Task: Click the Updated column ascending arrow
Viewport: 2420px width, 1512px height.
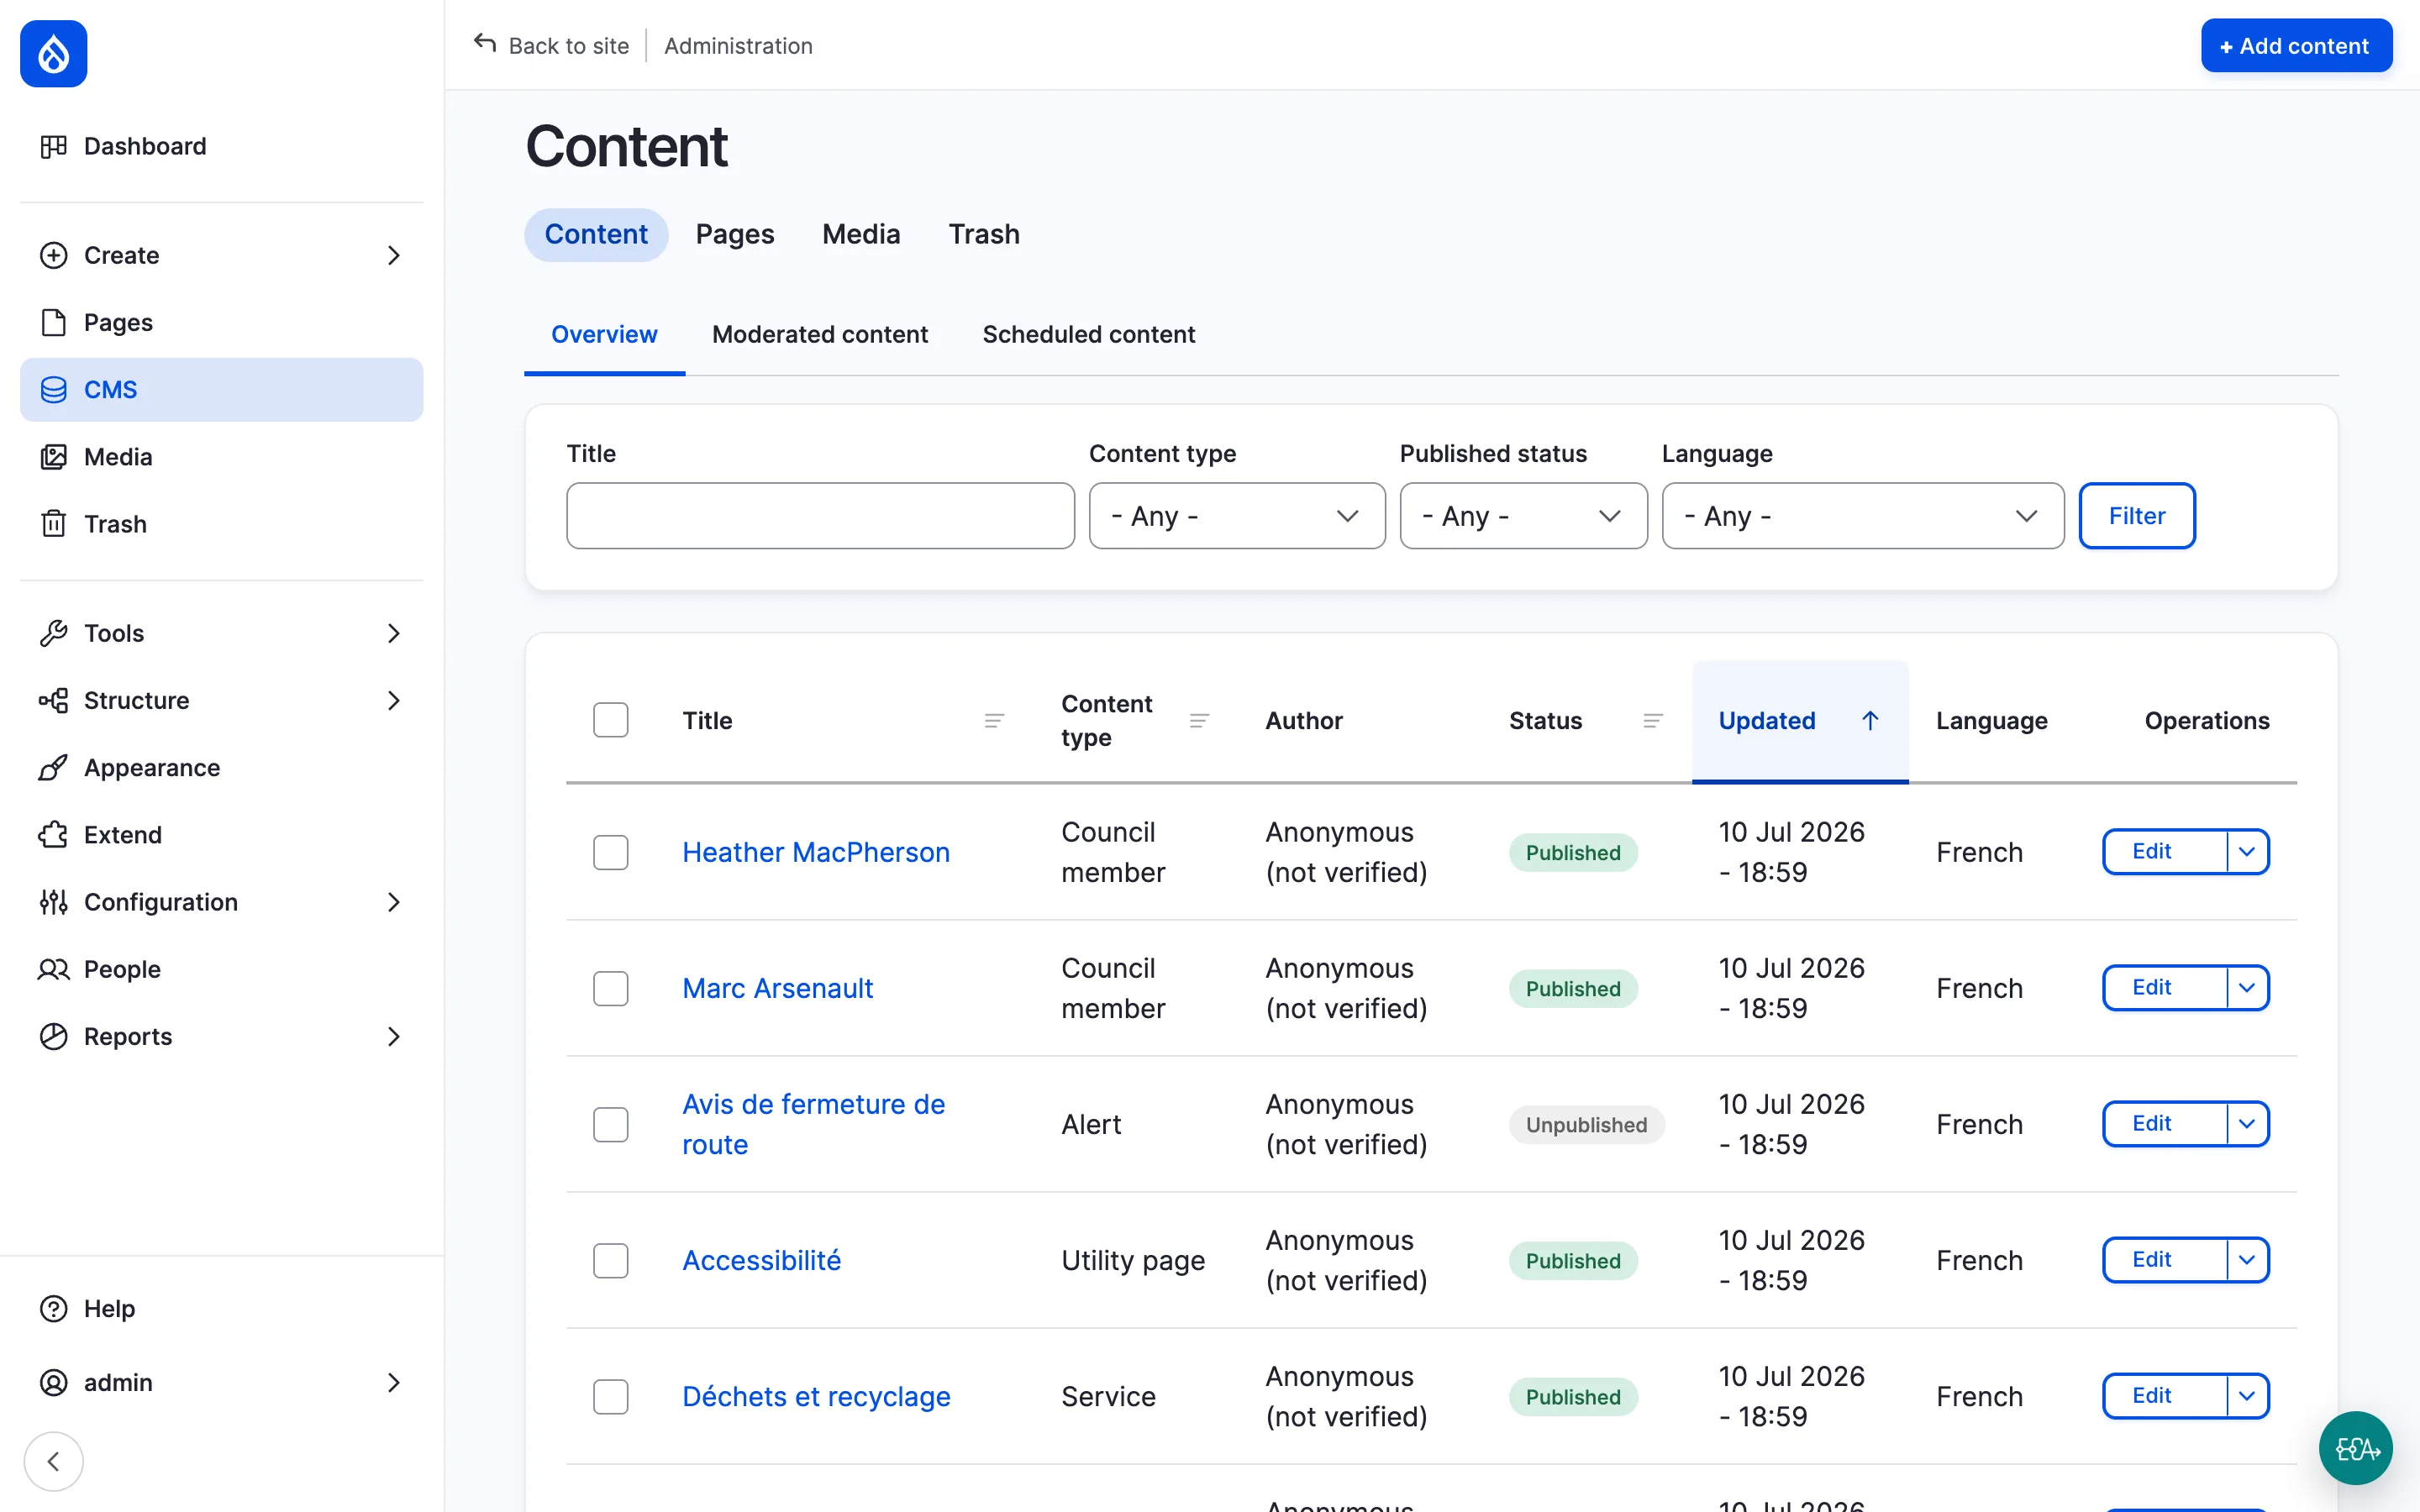Action: point(1870,721)
